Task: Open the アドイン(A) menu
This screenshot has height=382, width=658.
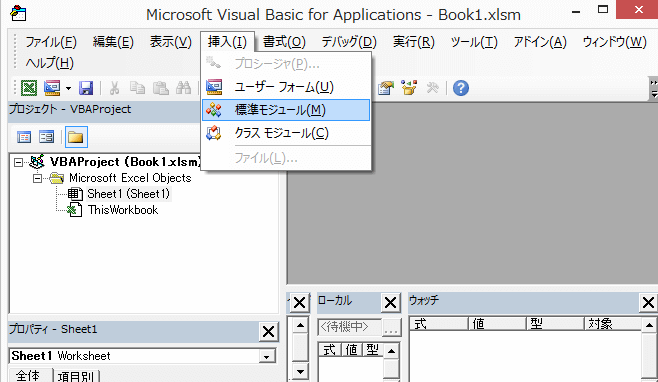Action: [540, 42]
